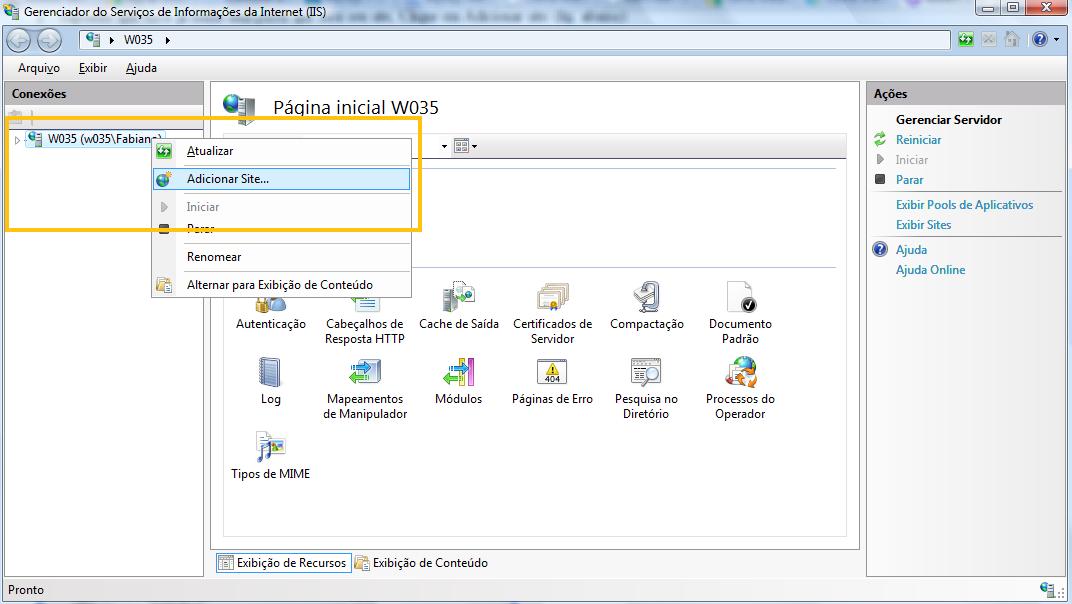The width and height of the screenshot is (1072, 604).
Task: Click Reiniciar in the Ações pane
Action: pos(918,140)
